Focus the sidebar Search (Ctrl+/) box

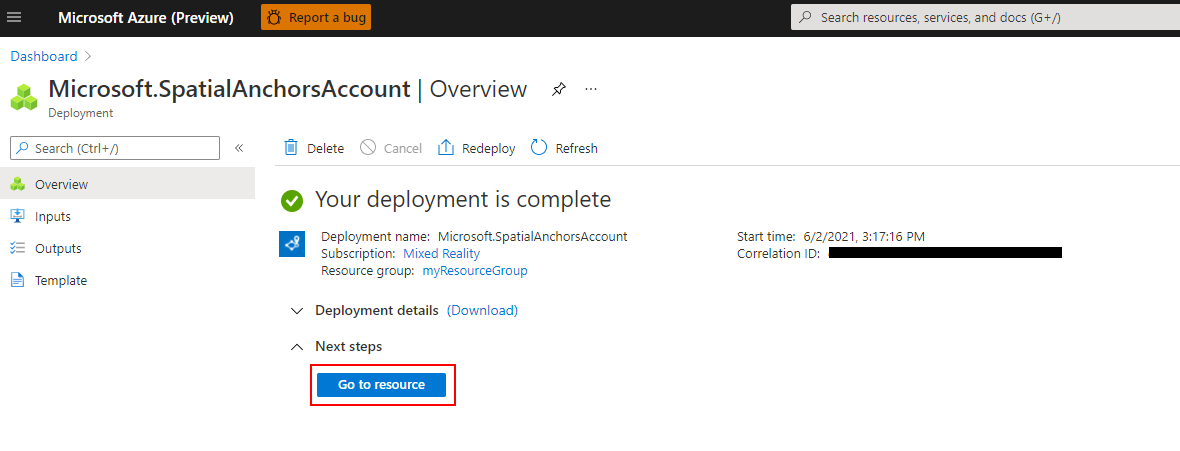(x=115, y=148)
